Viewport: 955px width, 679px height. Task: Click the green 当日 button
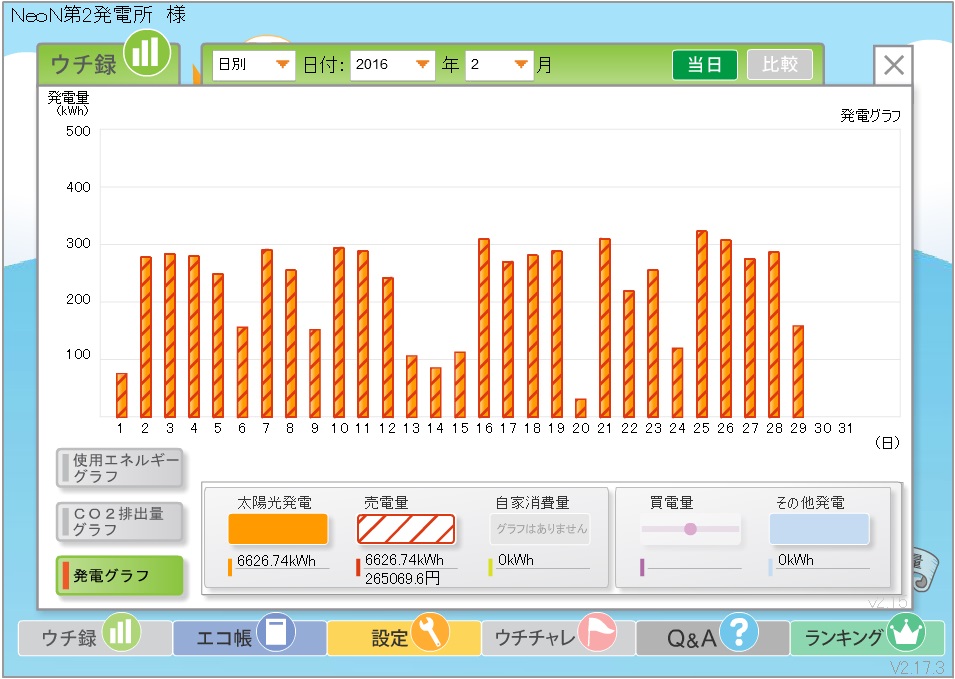(x=705, y=65)
